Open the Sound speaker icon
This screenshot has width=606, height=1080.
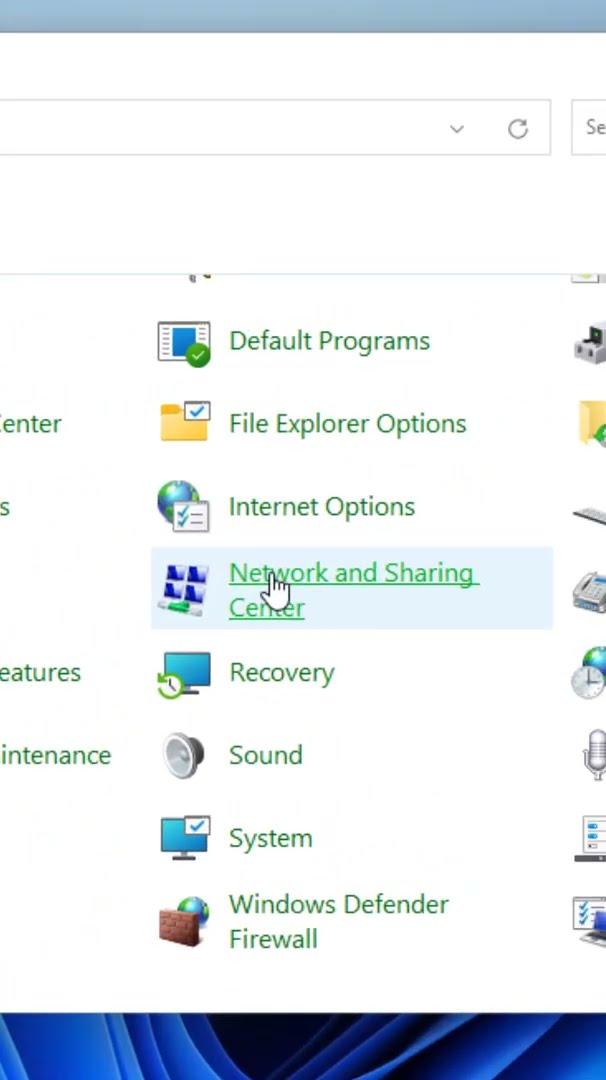coord(184,756)
